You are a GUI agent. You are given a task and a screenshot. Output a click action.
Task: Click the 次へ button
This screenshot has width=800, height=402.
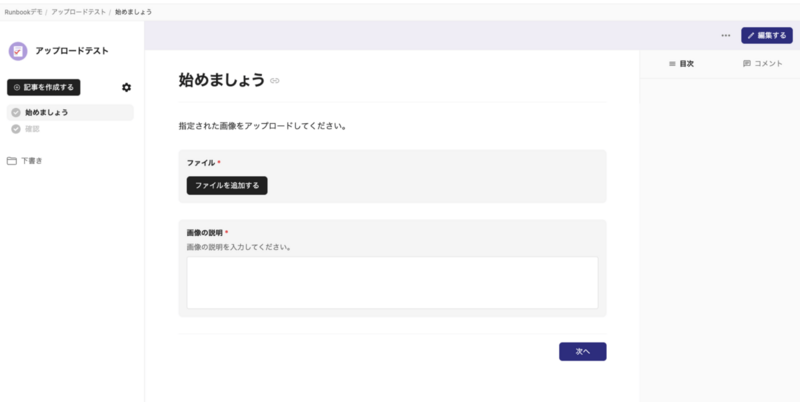[583, 351]
